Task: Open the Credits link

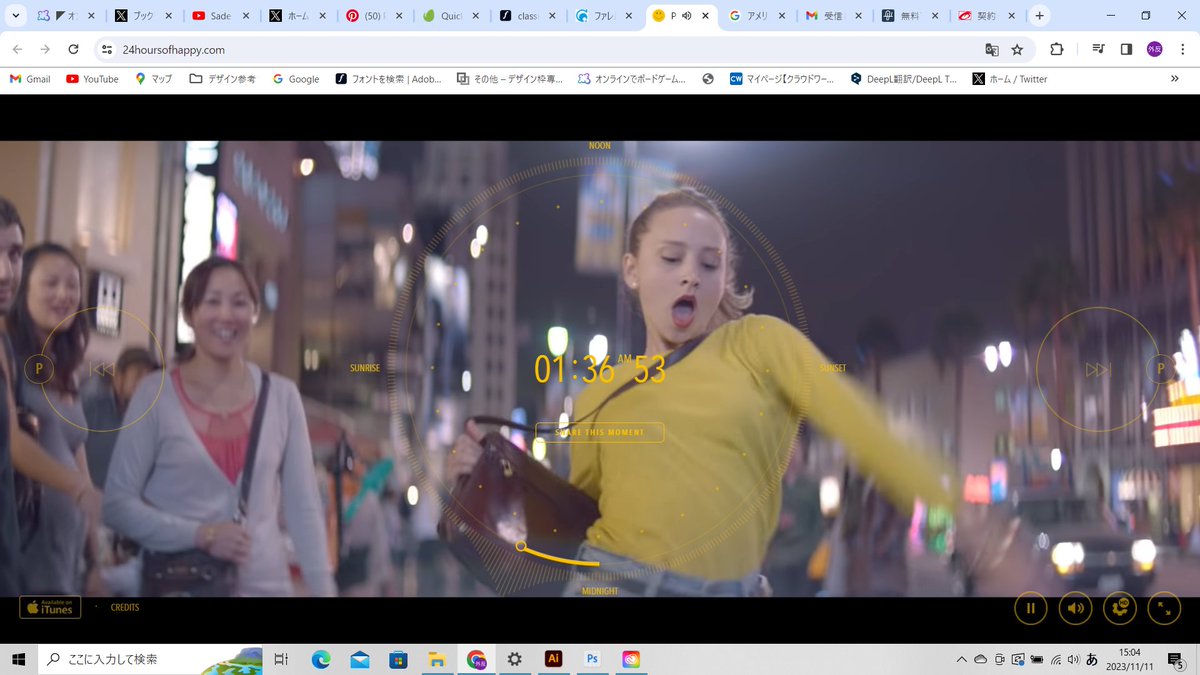Action: point(125,607)
